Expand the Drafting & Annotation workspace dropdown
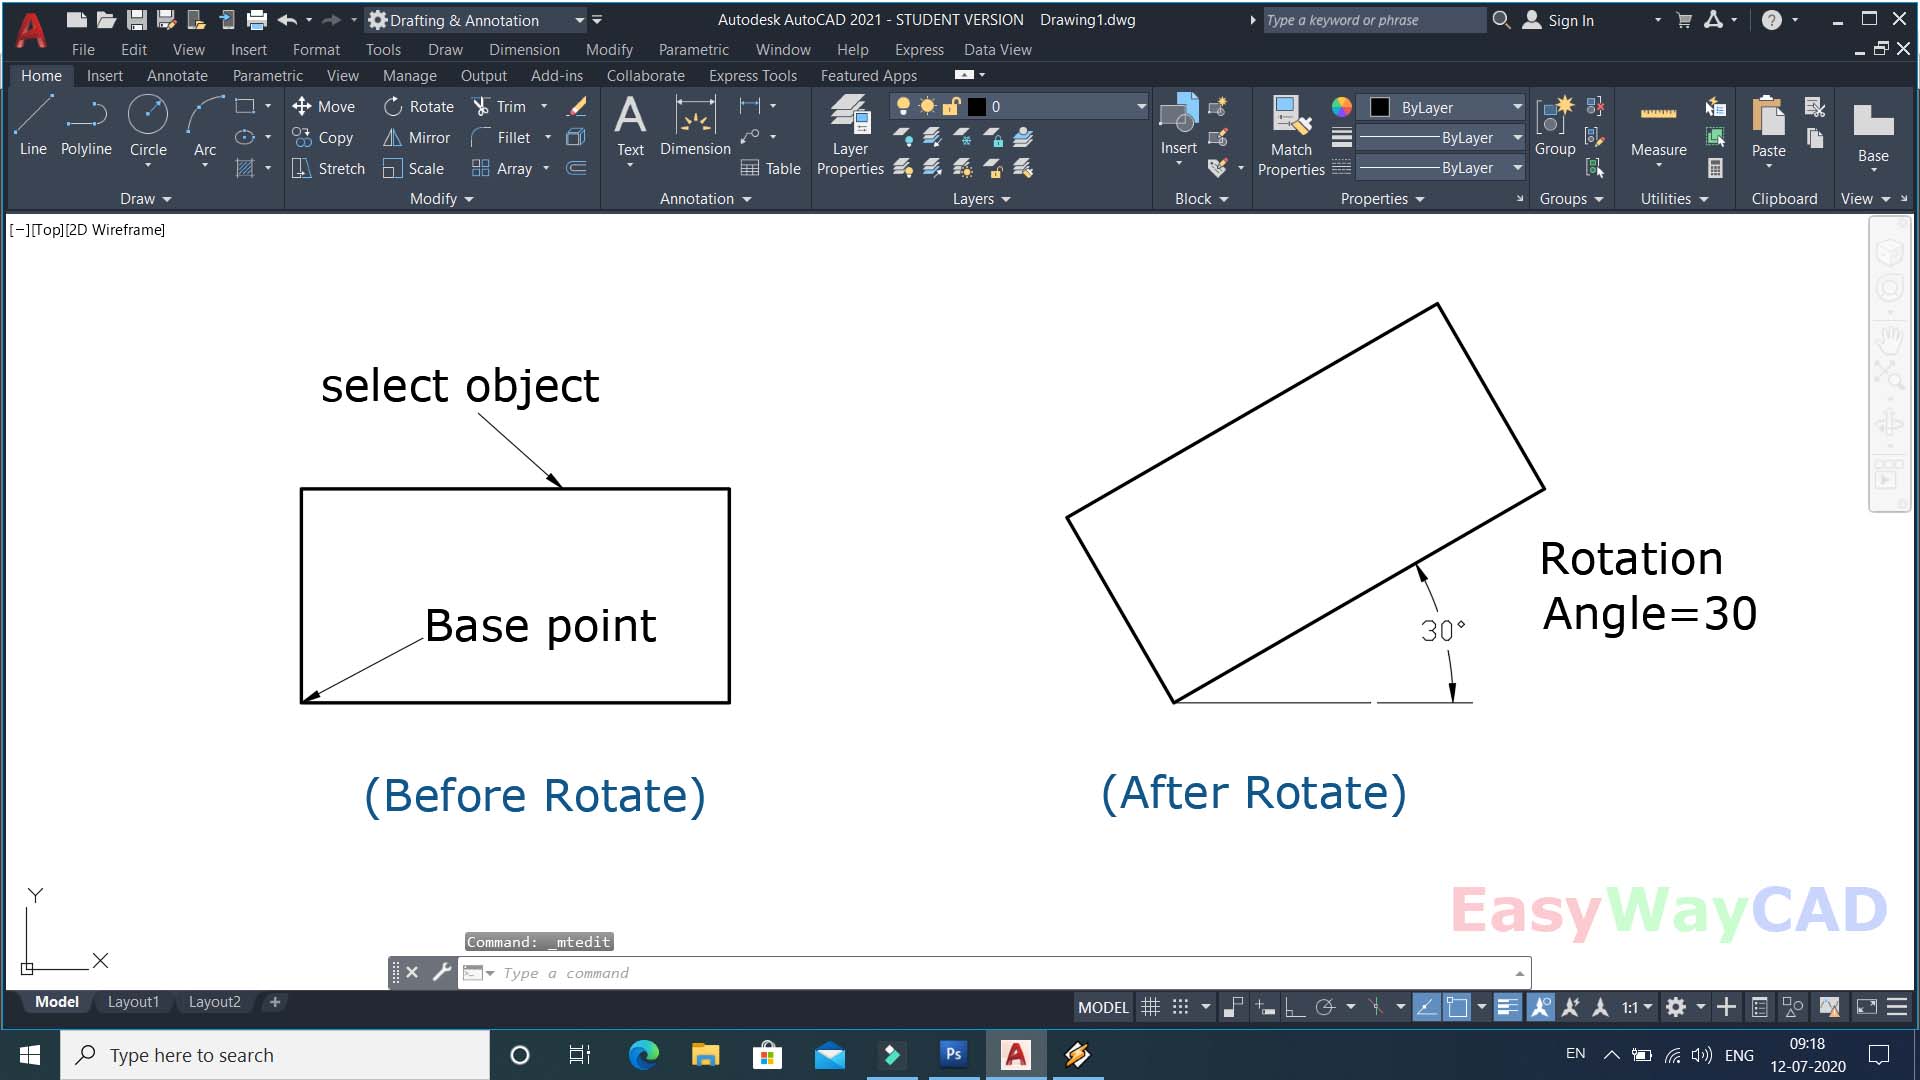This screenshot has width=1920, height=1080. click(x=579, y=20)
